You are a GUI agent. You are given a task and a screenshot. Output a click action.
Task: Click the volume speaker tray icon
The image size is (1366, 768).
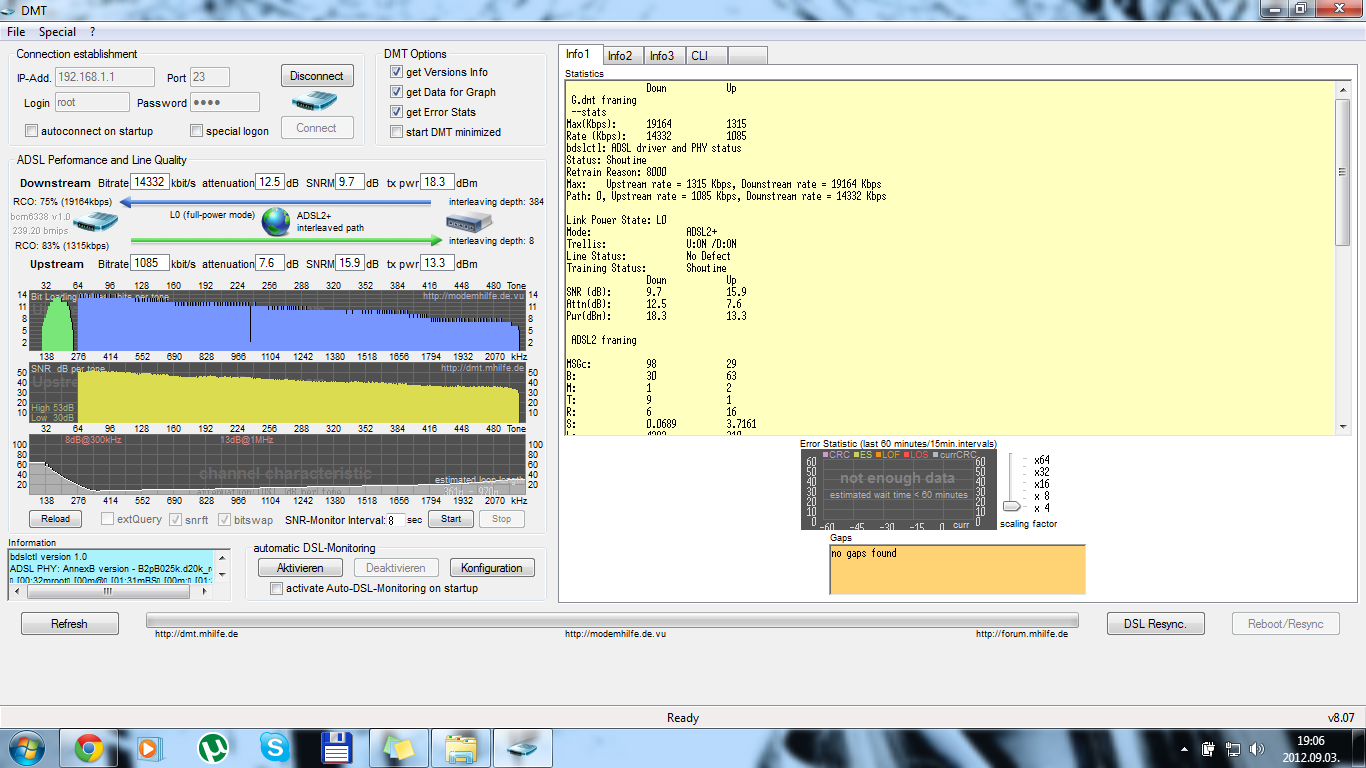[1256, 748]
